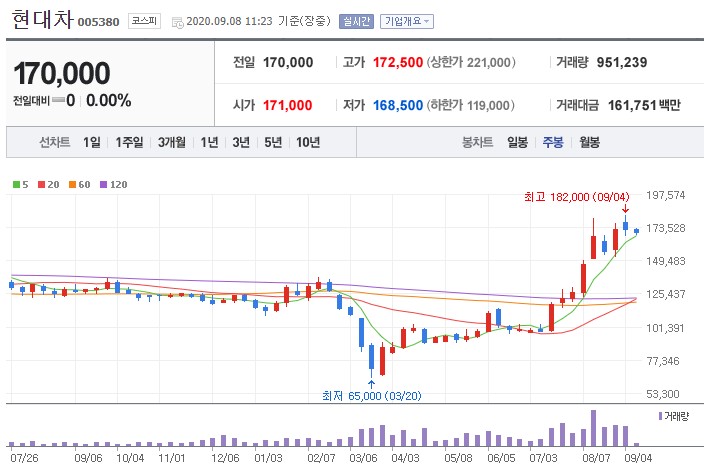Open the 기업개요 dropdown
Viewport: 704px width, 472px height.
click(x=407, y=21)
